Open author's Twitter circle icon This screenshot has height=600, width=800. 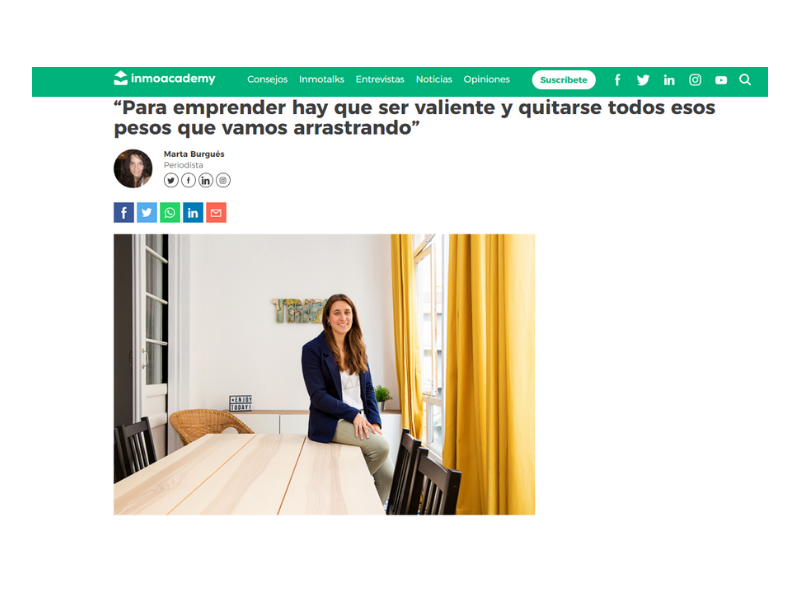coord(171,180)
